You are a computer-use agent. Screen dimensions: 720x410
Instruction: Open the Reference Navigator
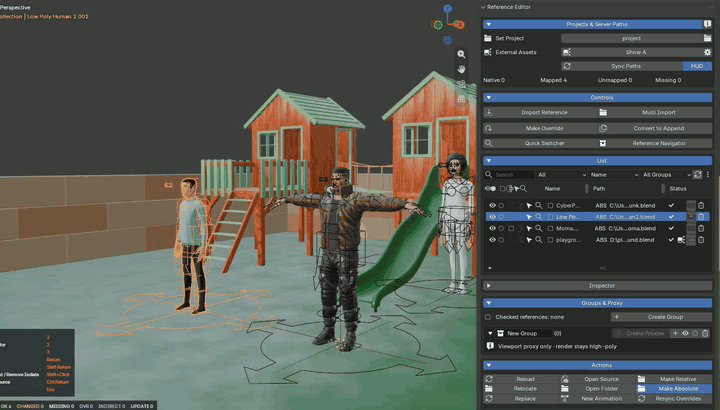[x=655, y=143]
